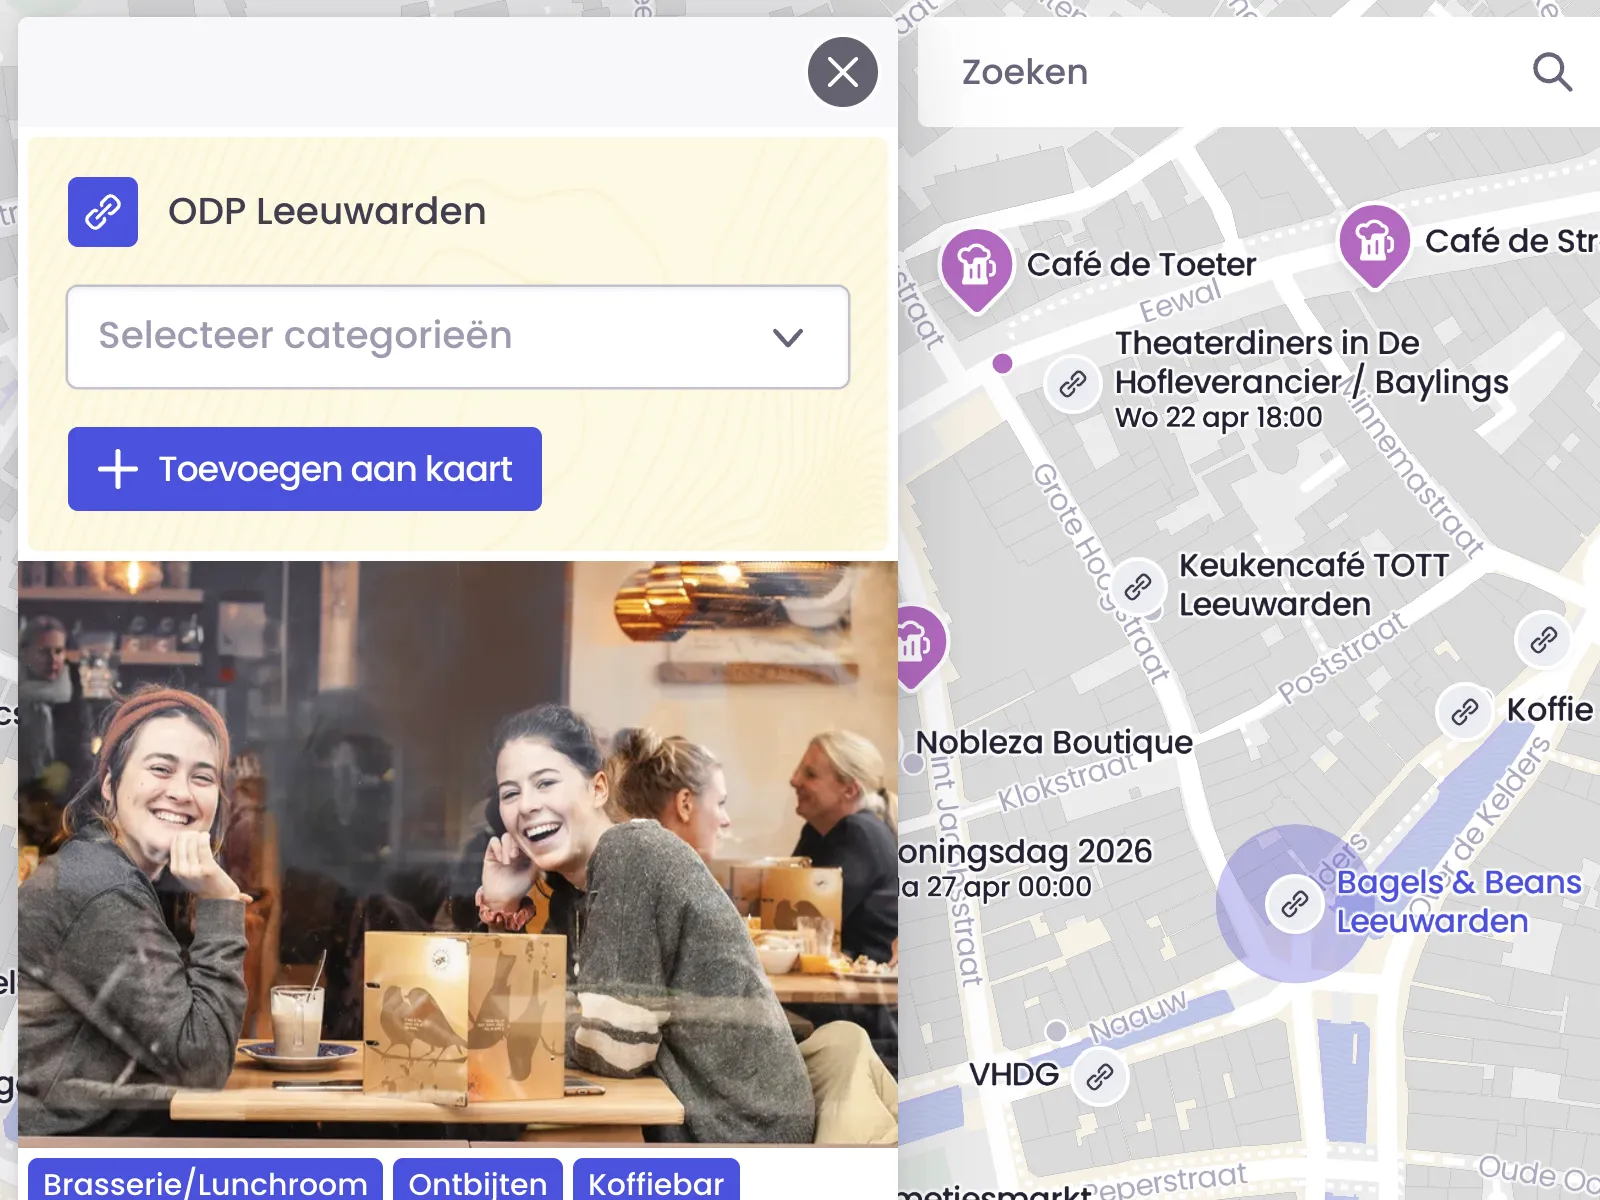Click the purple dot marker on Eewal
Screen dimensions: 1600x1200
1002,363
